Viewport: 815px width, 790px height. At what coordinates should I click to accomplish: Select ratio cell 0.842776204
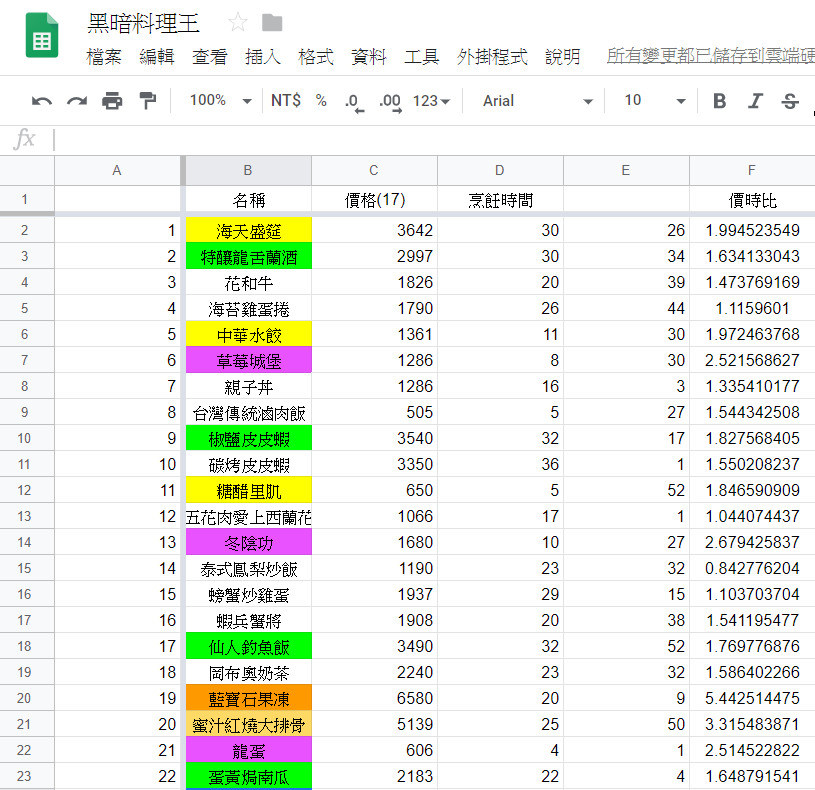[x=752, y=568]
